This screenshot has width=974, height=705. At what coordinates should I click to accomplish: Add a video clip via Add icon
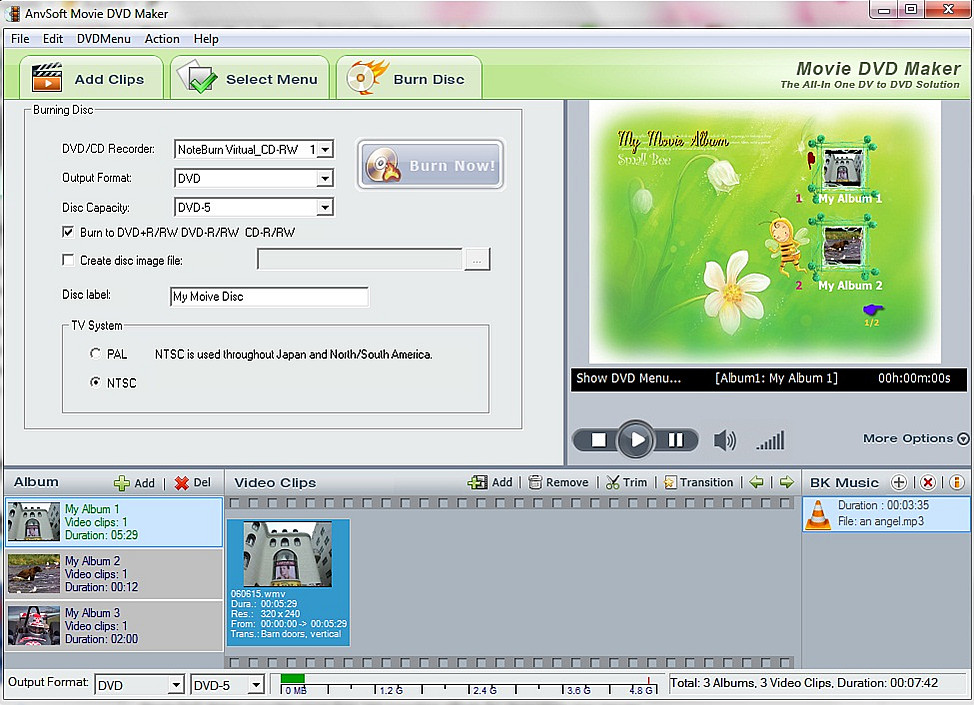coord(477,482)
